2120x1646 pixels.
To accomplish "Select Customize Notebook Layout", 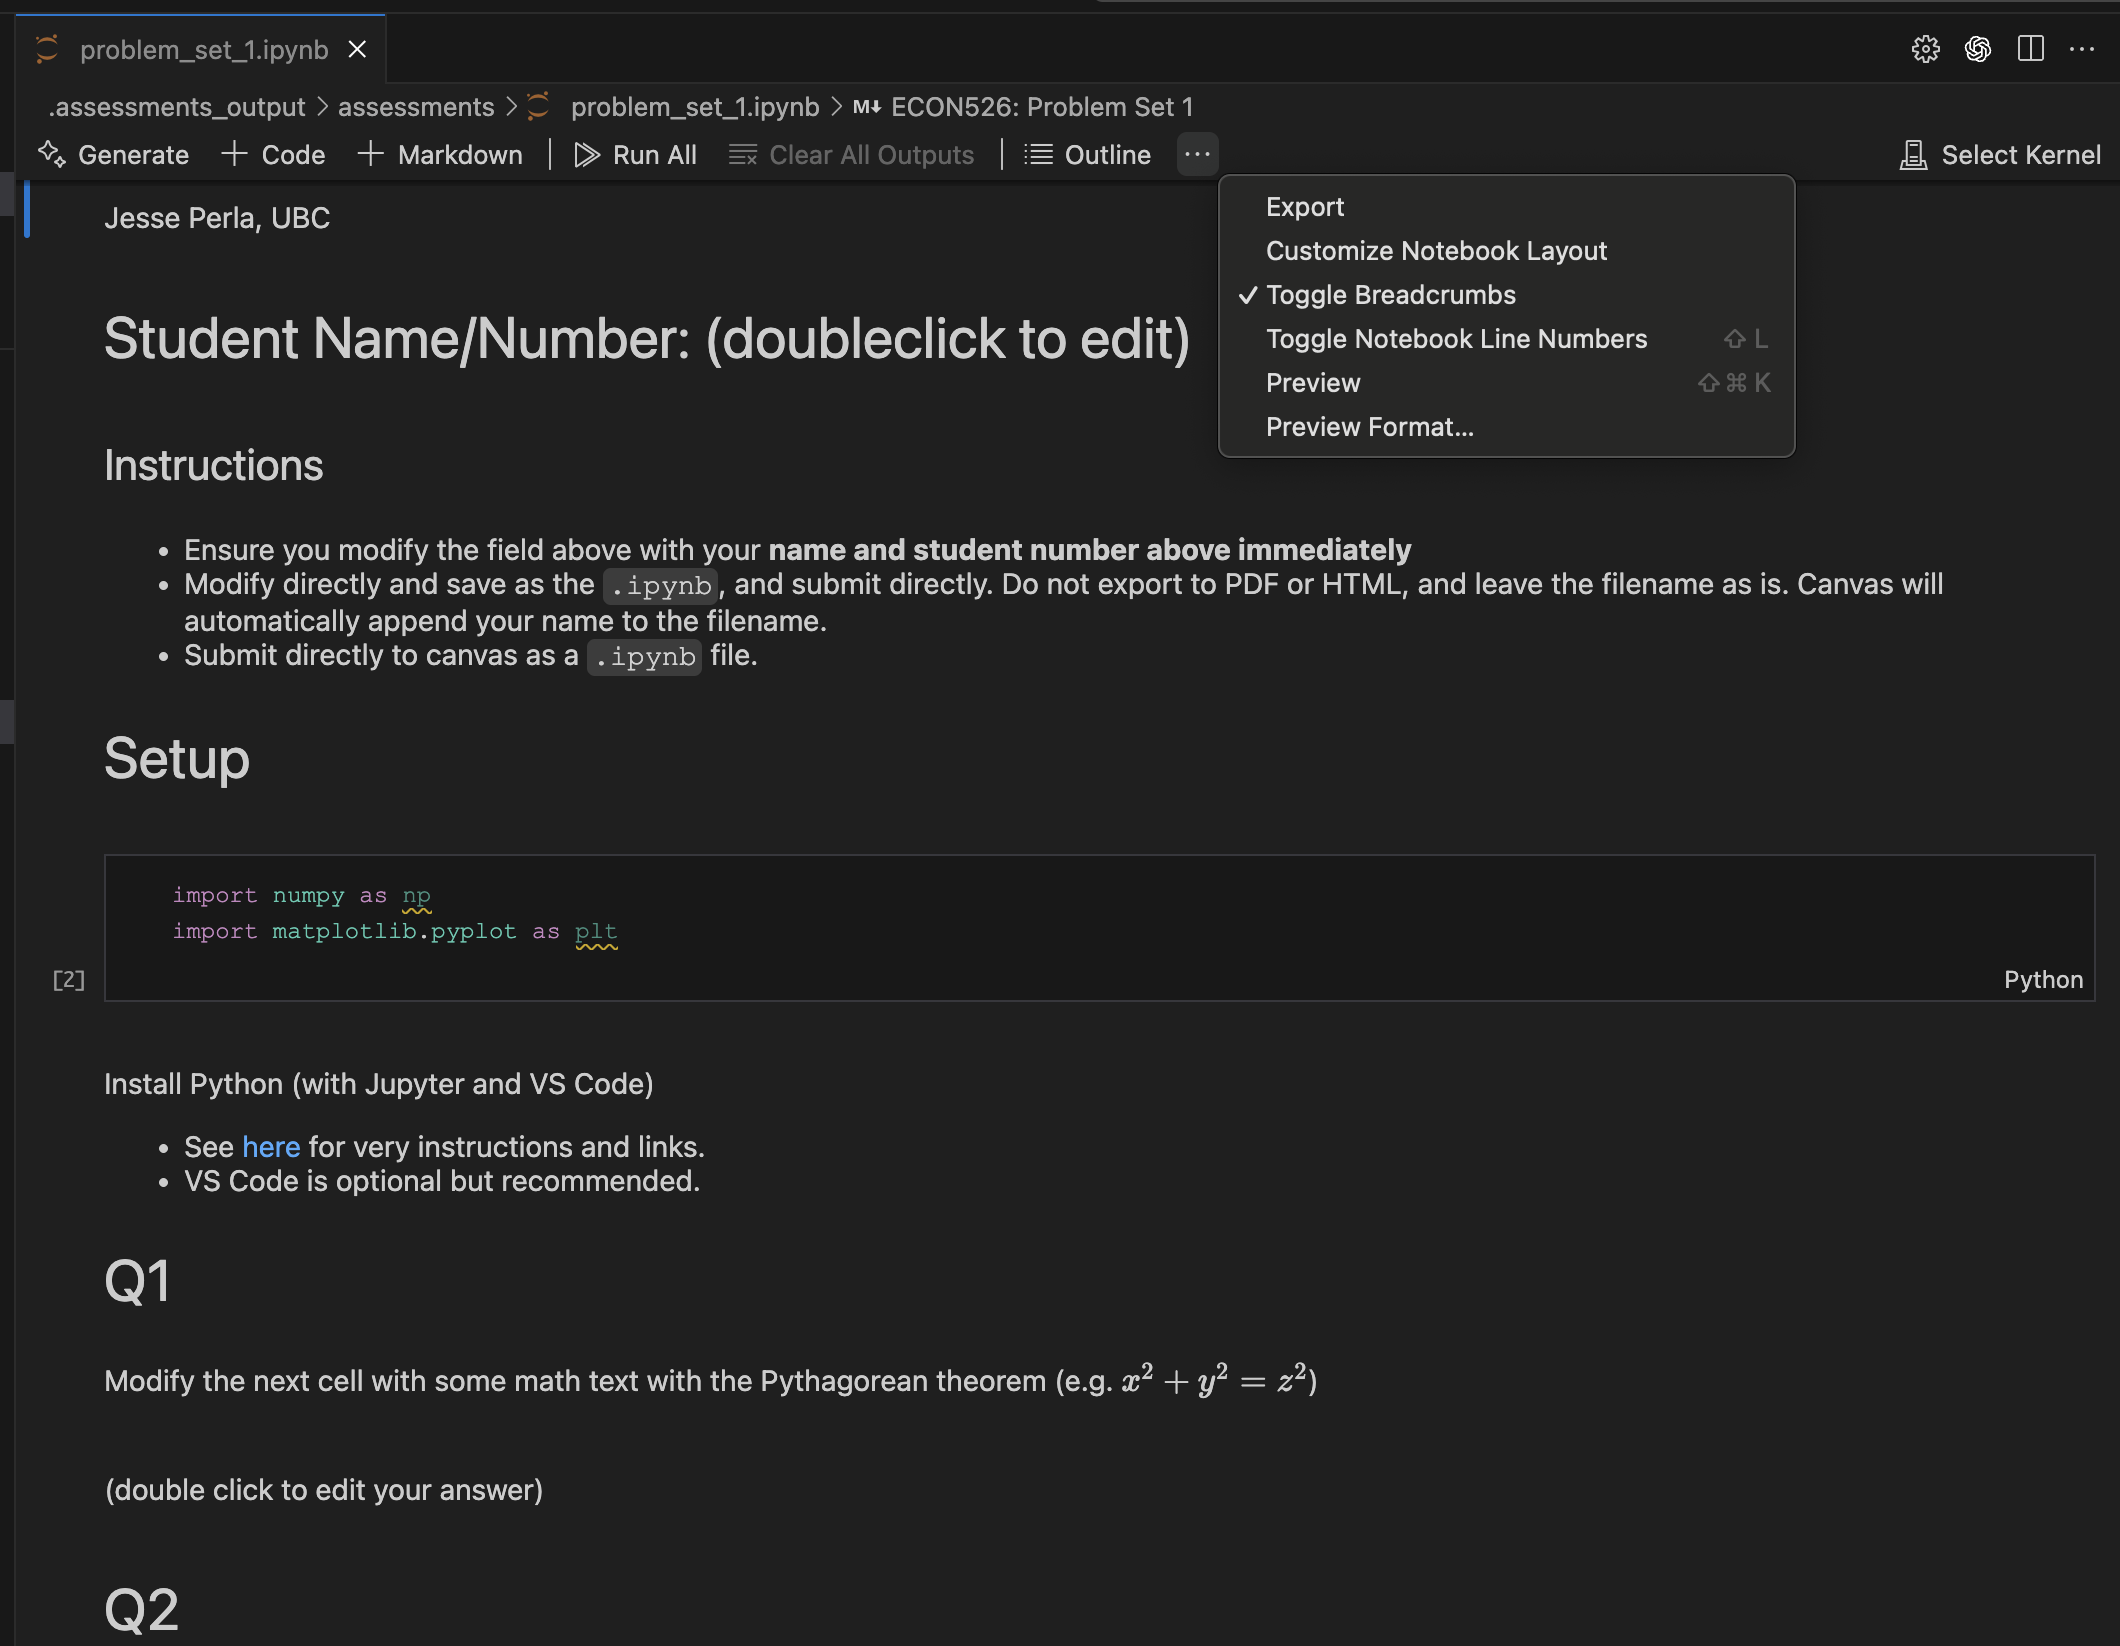I will (1436, 251).
